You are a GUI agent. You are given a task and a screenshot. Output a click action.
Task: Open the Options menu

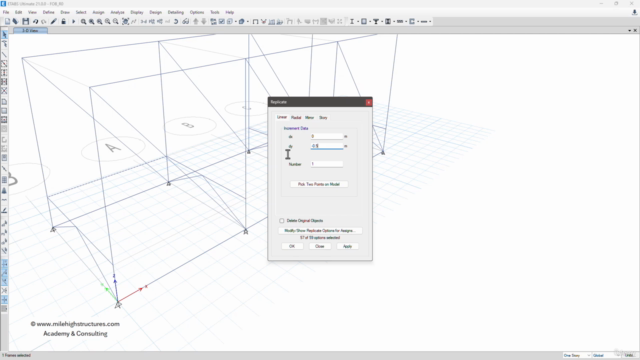(197, 12)
